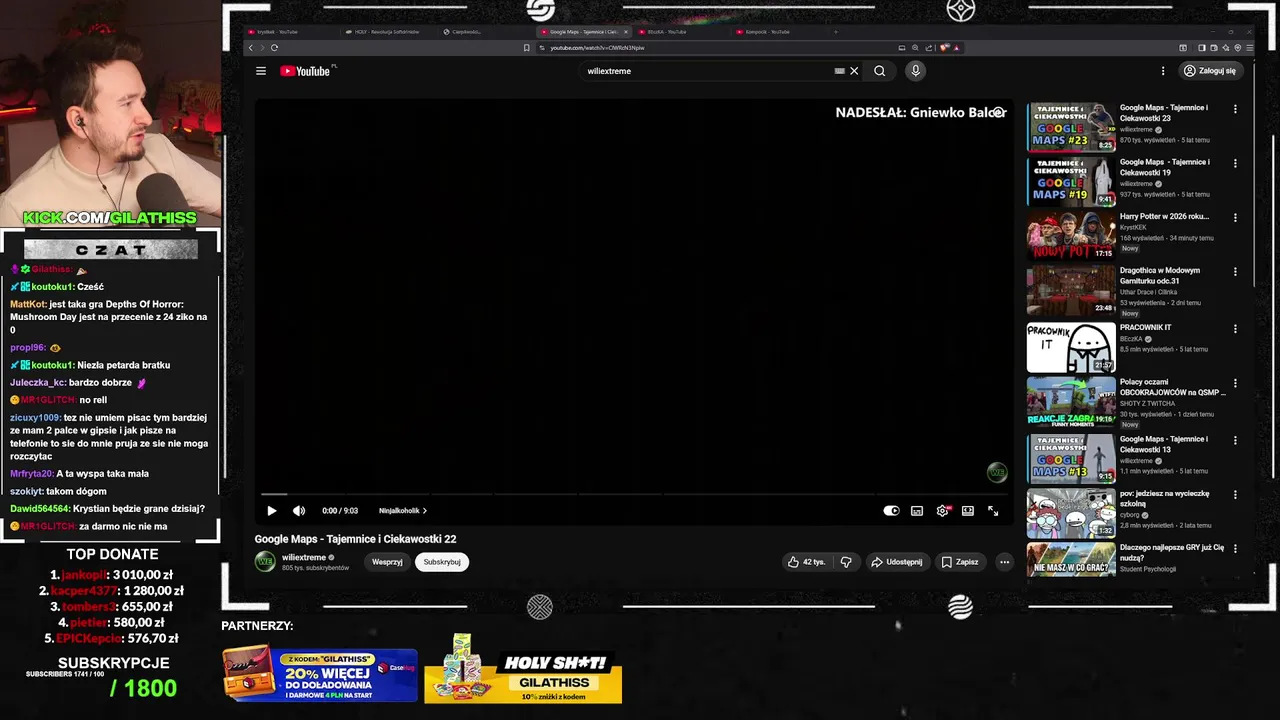Open options menu for Dragothica video
Screen dimensions: 1280x720
tap(1235, 271)
